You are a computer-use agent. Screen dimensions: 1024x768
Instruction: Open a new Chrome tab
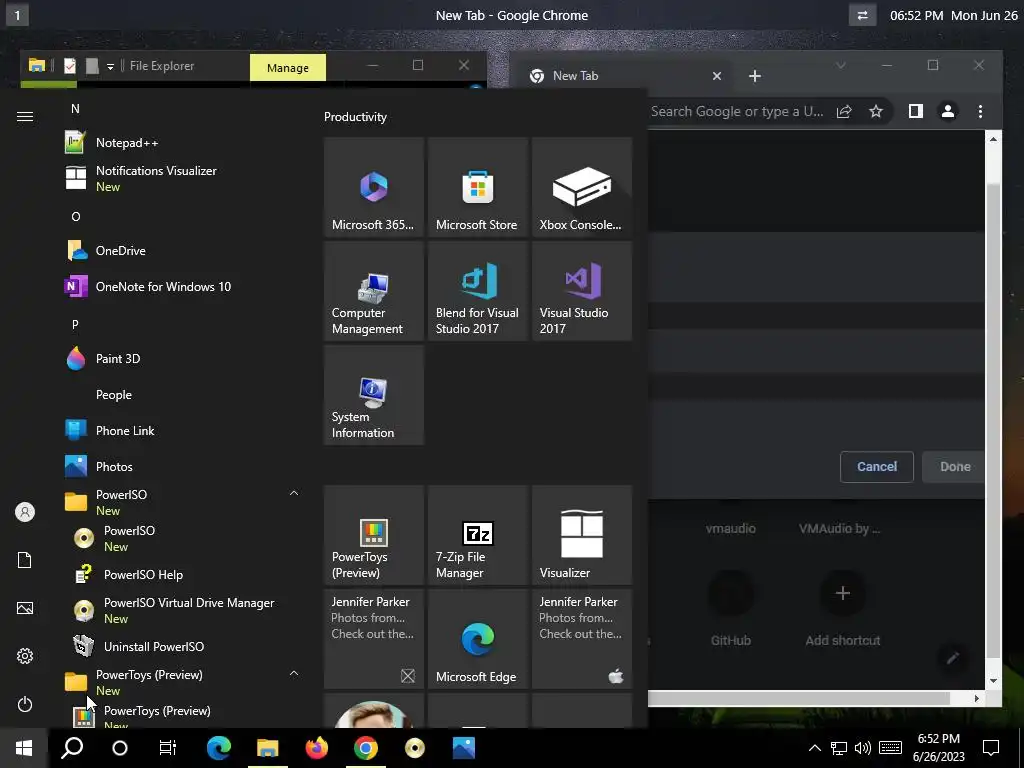coord(755,76)
